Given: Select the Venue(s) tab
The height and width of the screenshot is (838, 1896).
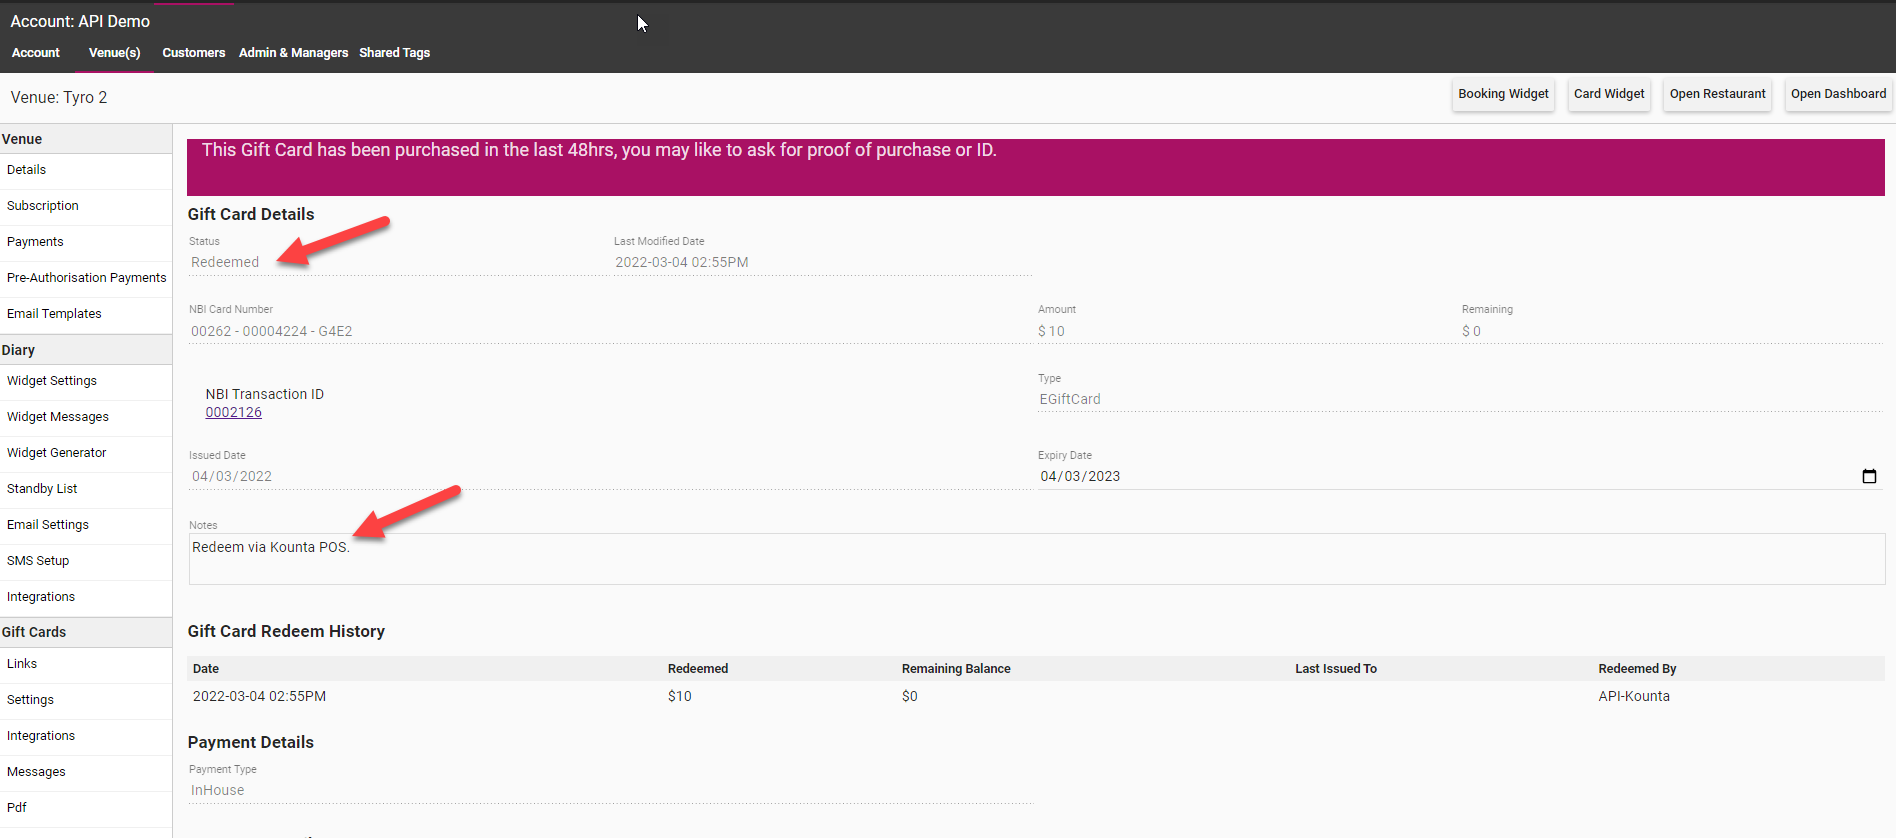Looking at the screenshot, I should [x=114, y=53].
